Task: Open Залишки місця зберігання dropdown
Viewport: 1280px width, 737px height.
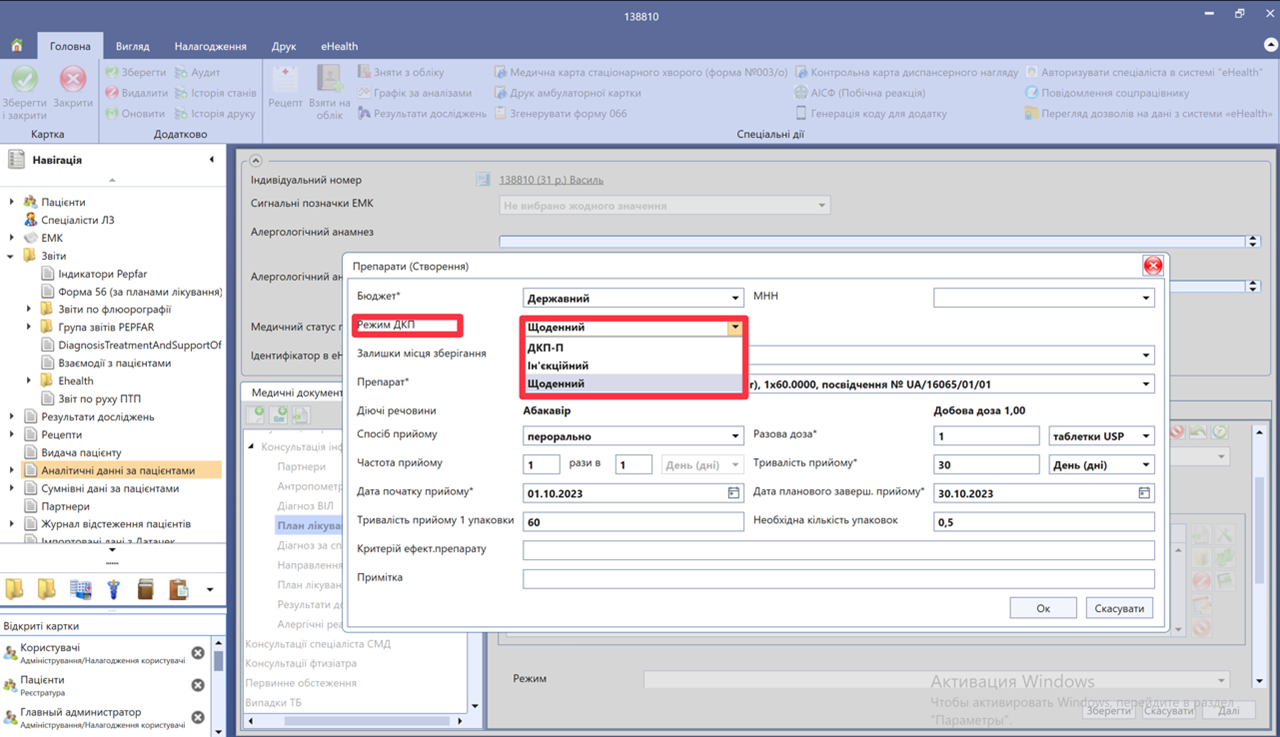Action: [x=1146, y=355]
